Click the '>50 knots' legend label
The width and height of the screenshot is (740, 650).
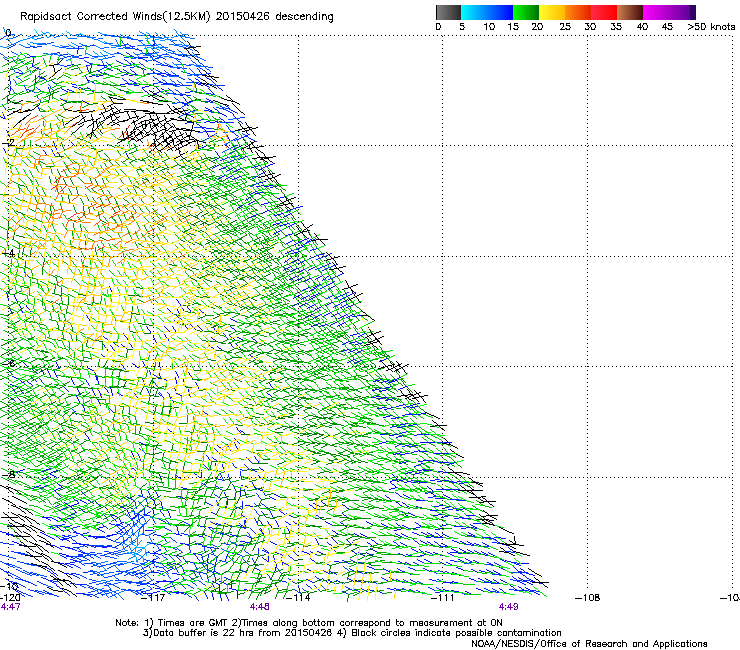click(711, 27)
